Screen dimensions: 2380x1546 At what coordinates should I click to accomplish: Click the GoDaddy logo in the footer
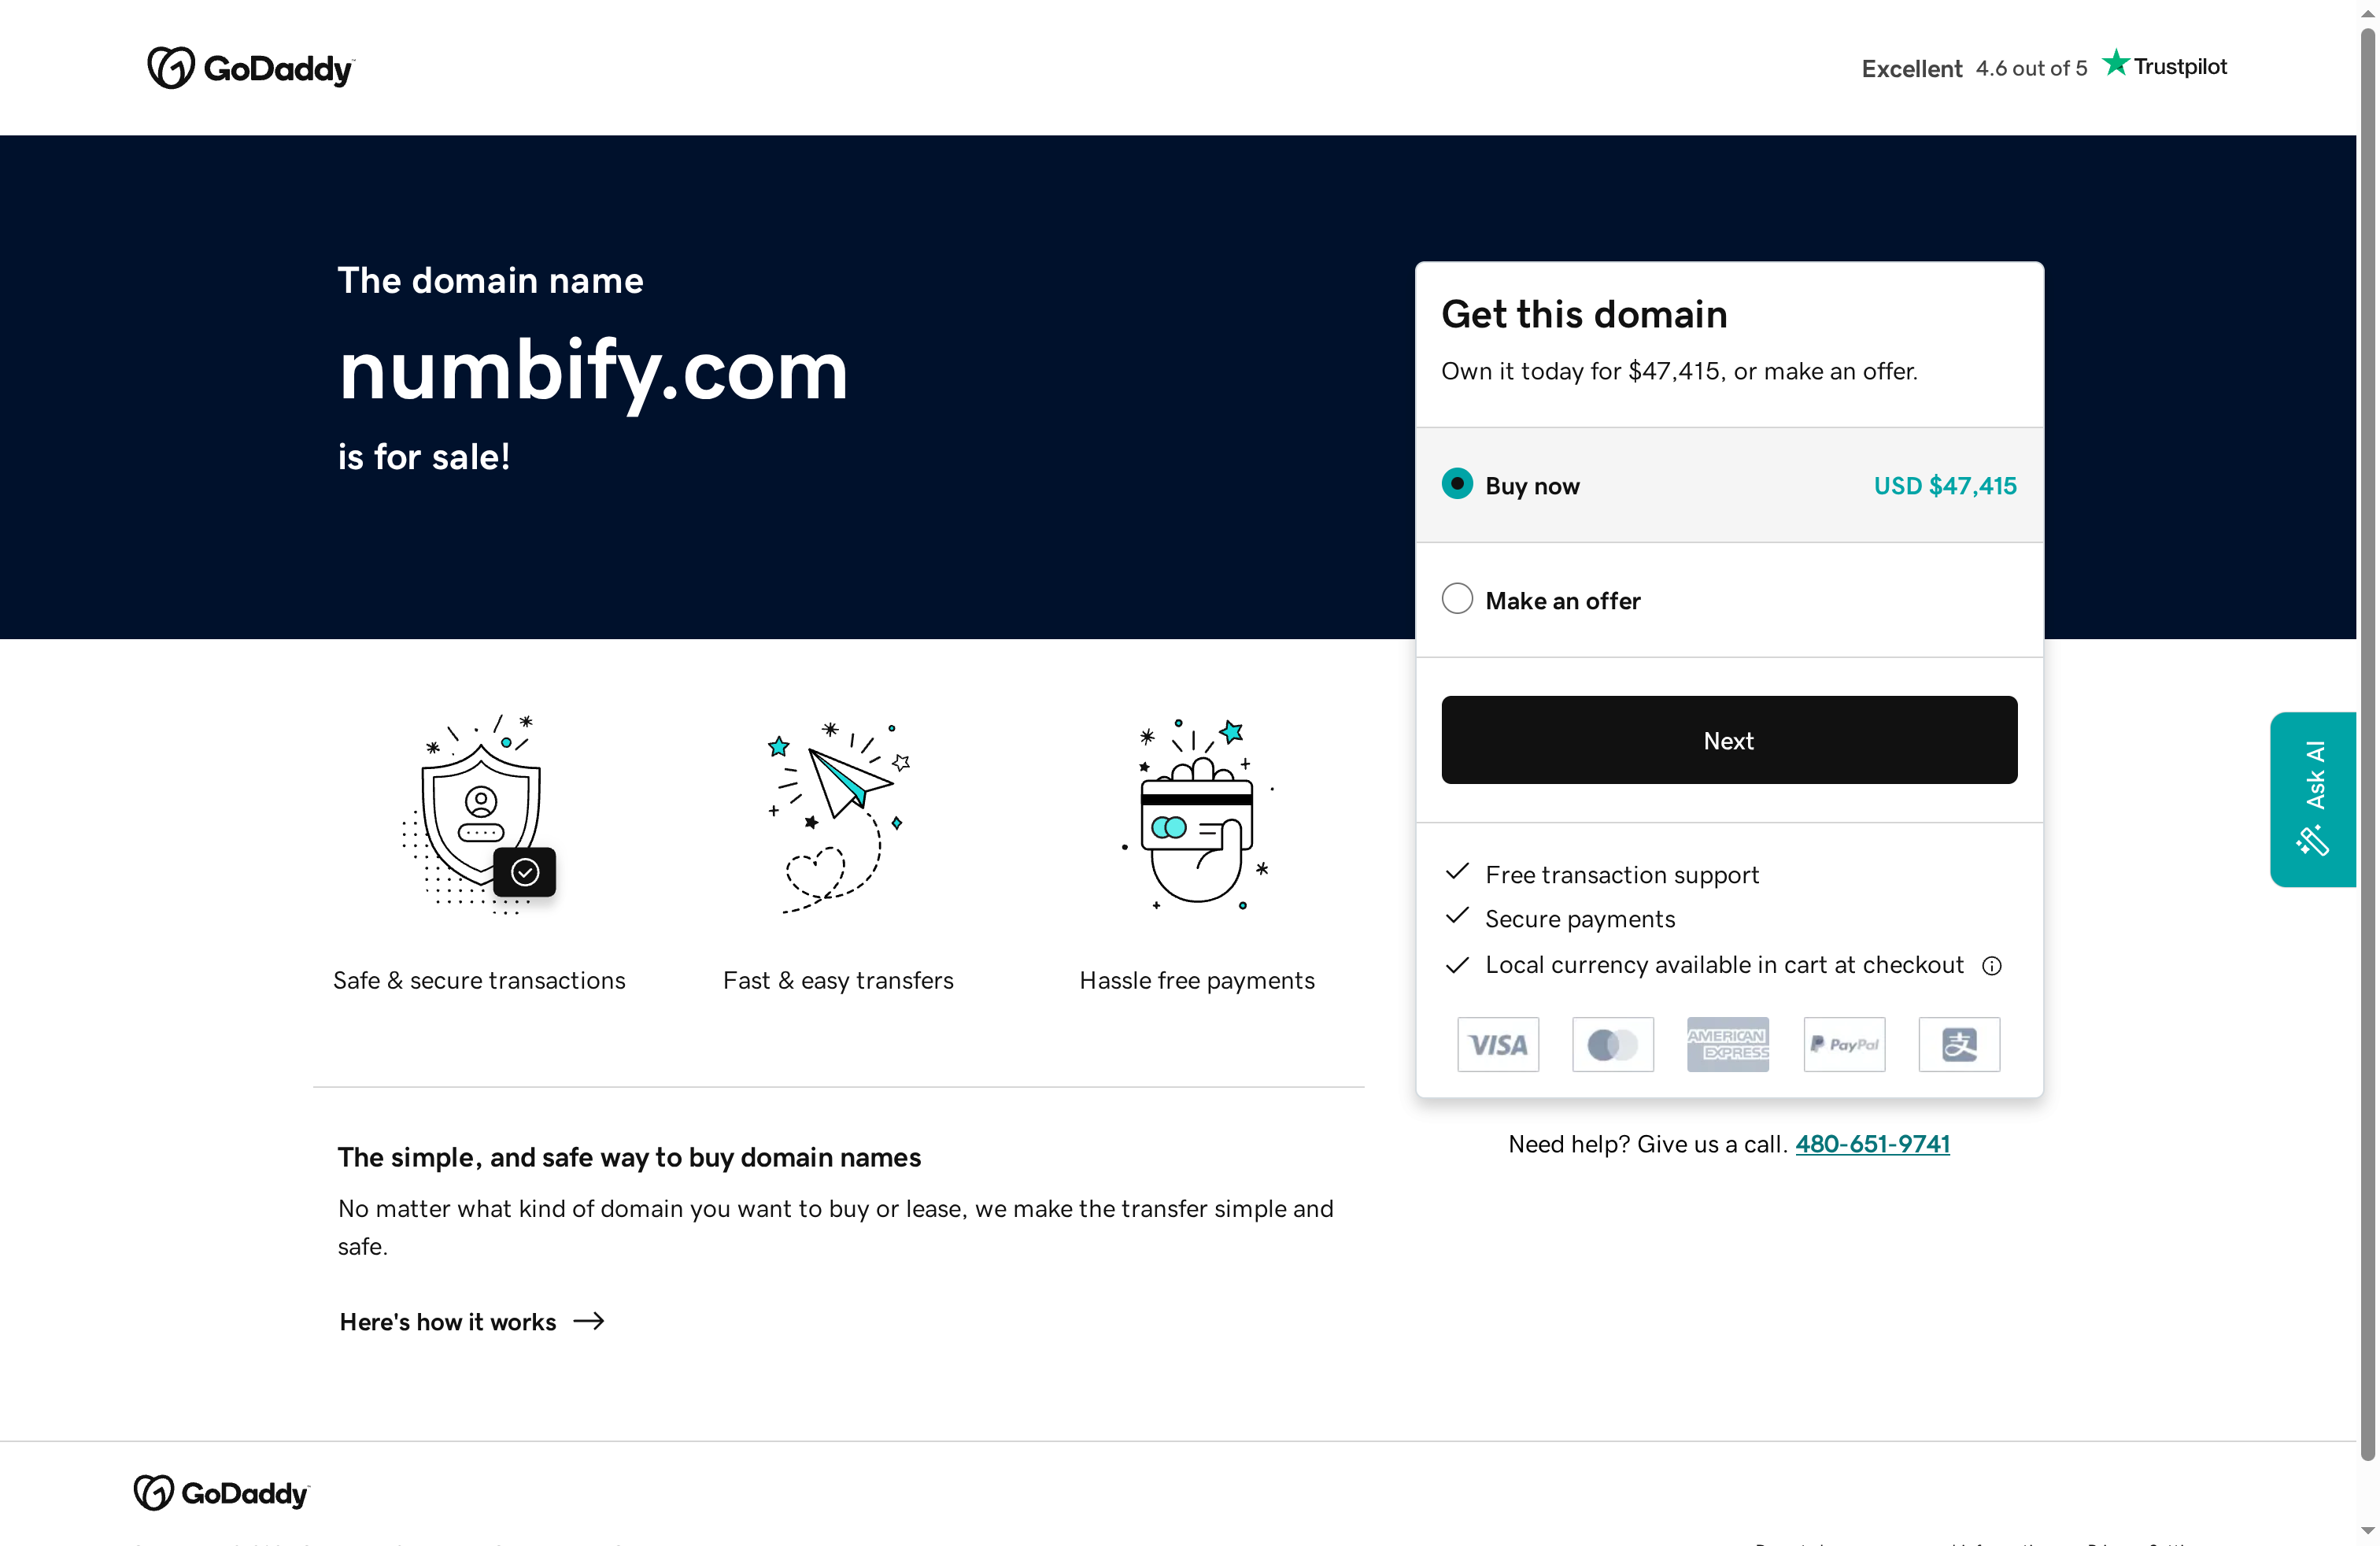[x=220, y=1492]
